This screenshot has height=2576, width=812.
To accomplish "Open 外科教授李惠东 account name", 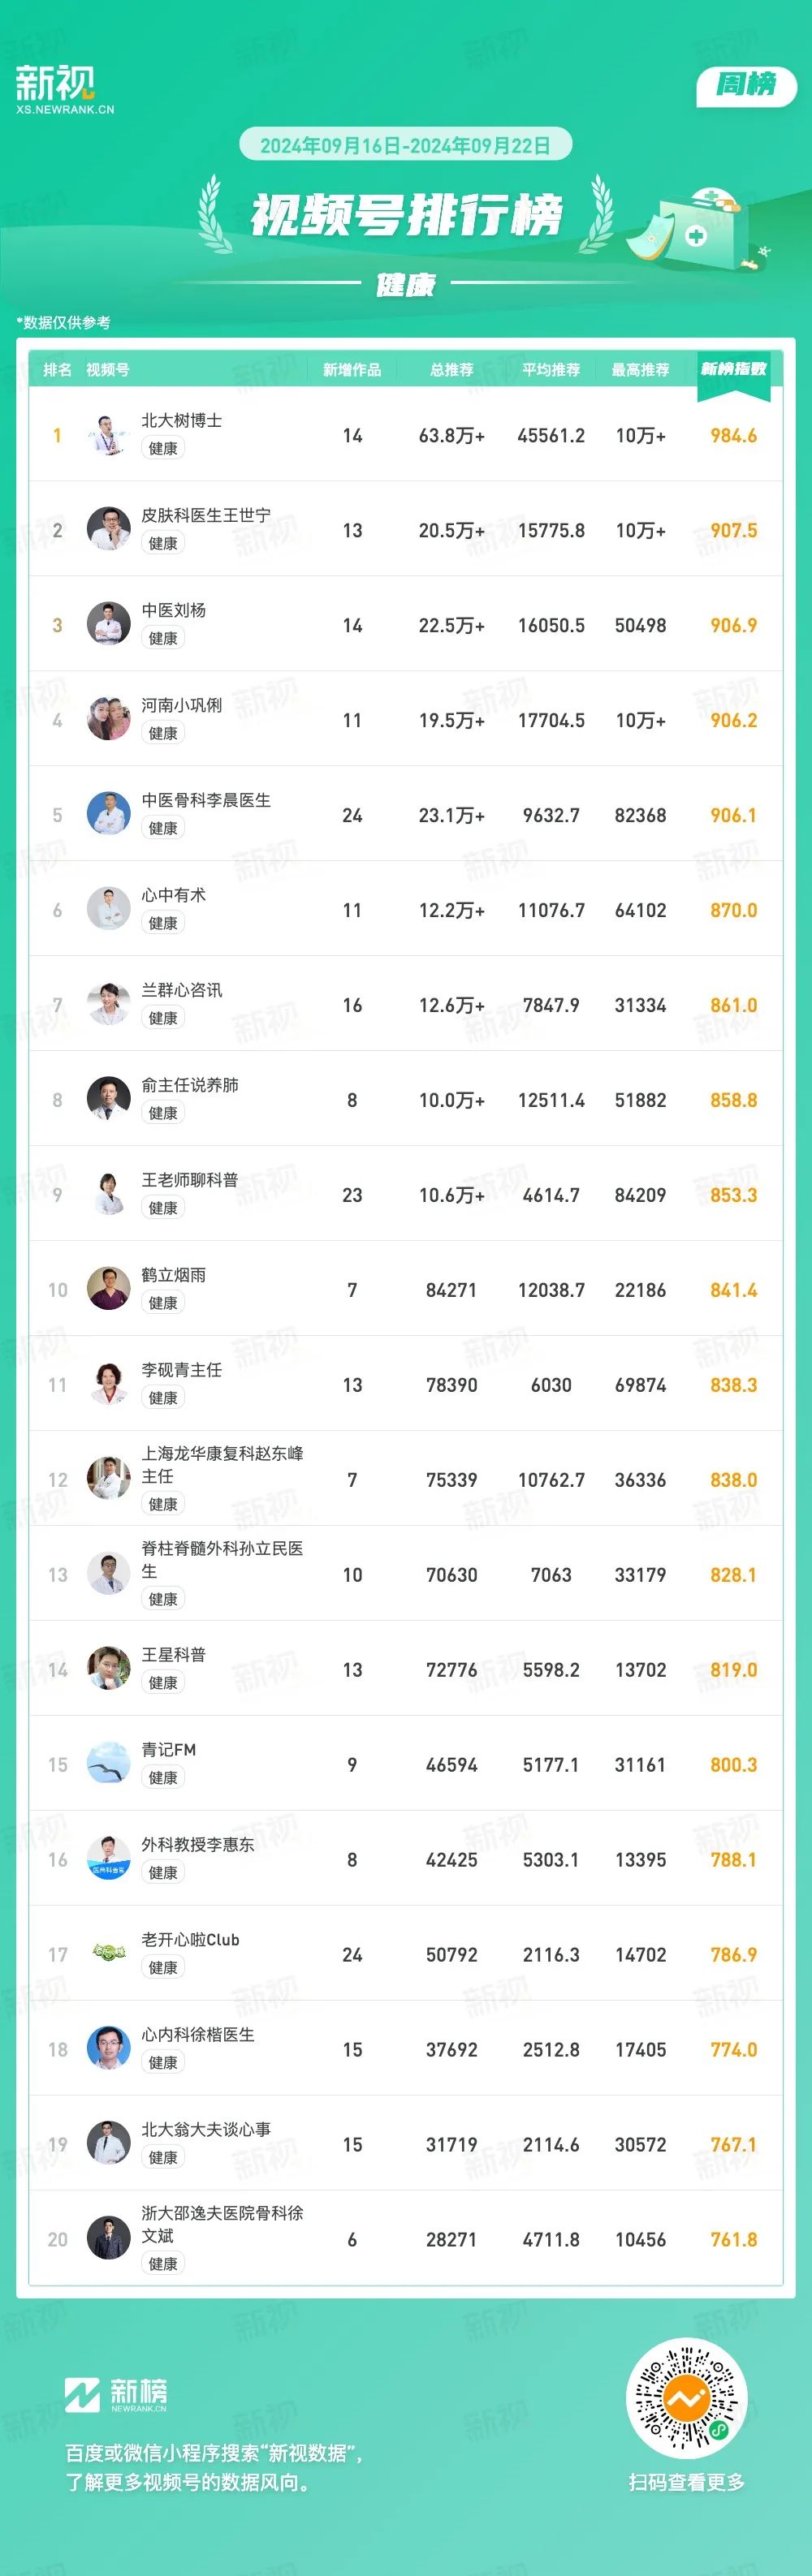I will pyautogui.click(x=198, y=1845).
